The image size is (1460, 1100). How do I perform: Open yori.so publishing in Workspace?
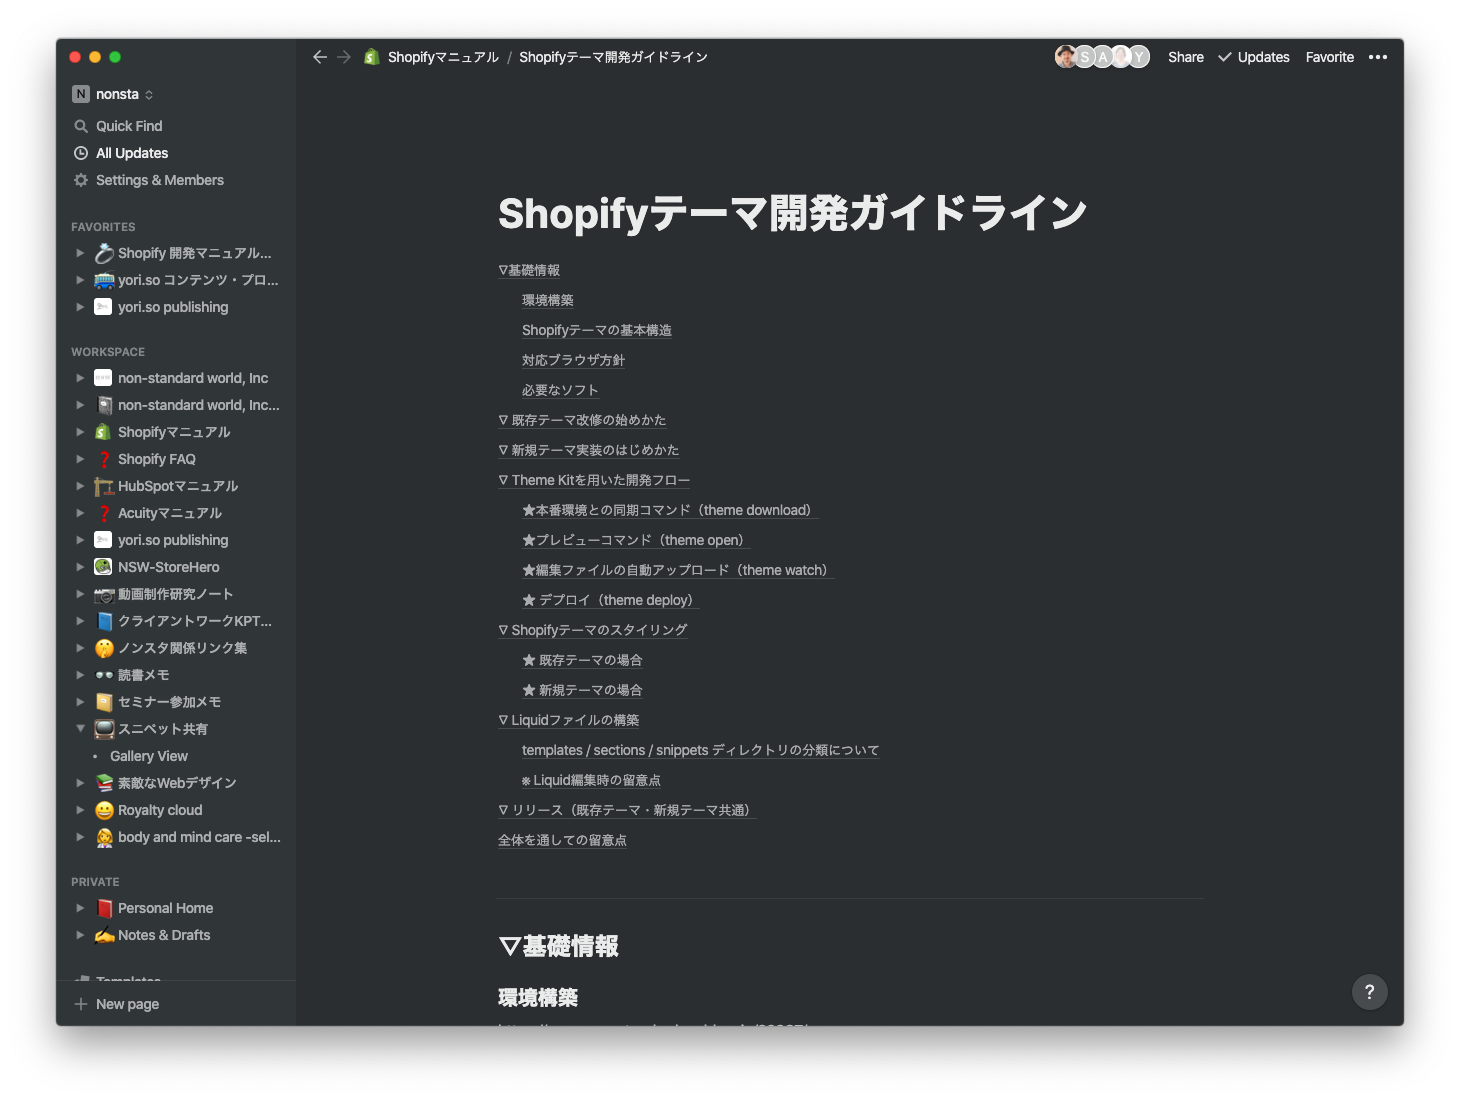tap(173, 540)
